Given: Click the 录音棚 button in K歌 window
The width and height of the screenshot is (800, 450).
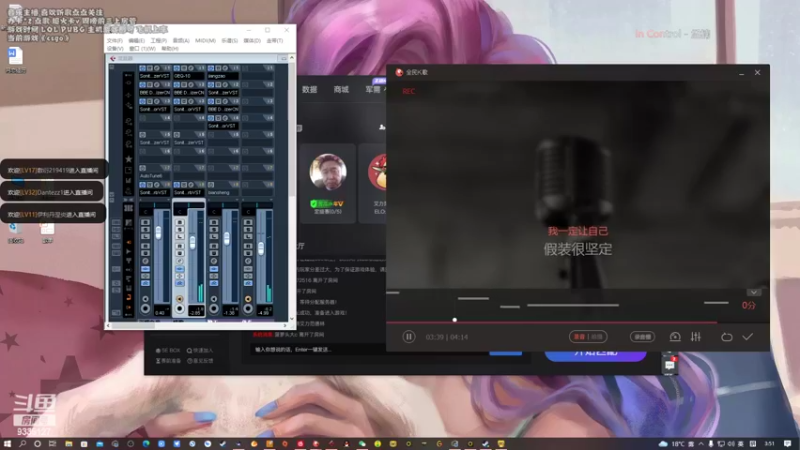Looking at the screenshot, I should tap(642, 337).
